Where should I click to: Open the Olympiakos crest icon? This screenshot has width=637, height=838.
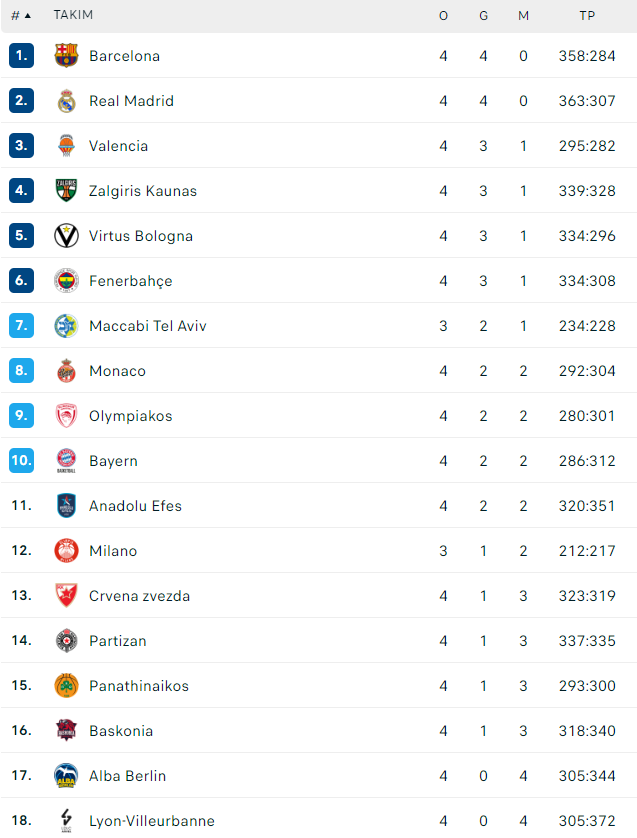pyautogui.click(x=66, y=415)
